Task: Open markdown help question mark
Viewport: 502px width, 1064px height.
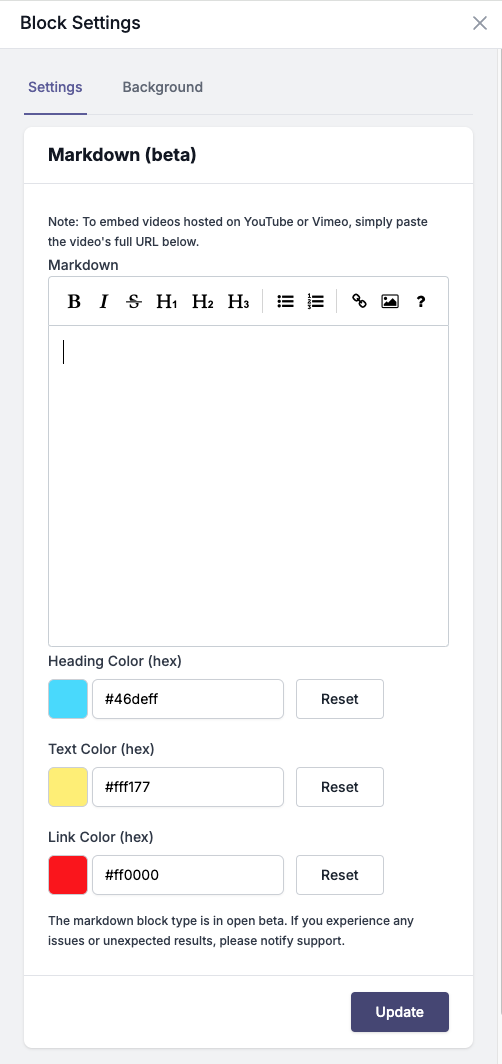Action: [x=421, y=301]
